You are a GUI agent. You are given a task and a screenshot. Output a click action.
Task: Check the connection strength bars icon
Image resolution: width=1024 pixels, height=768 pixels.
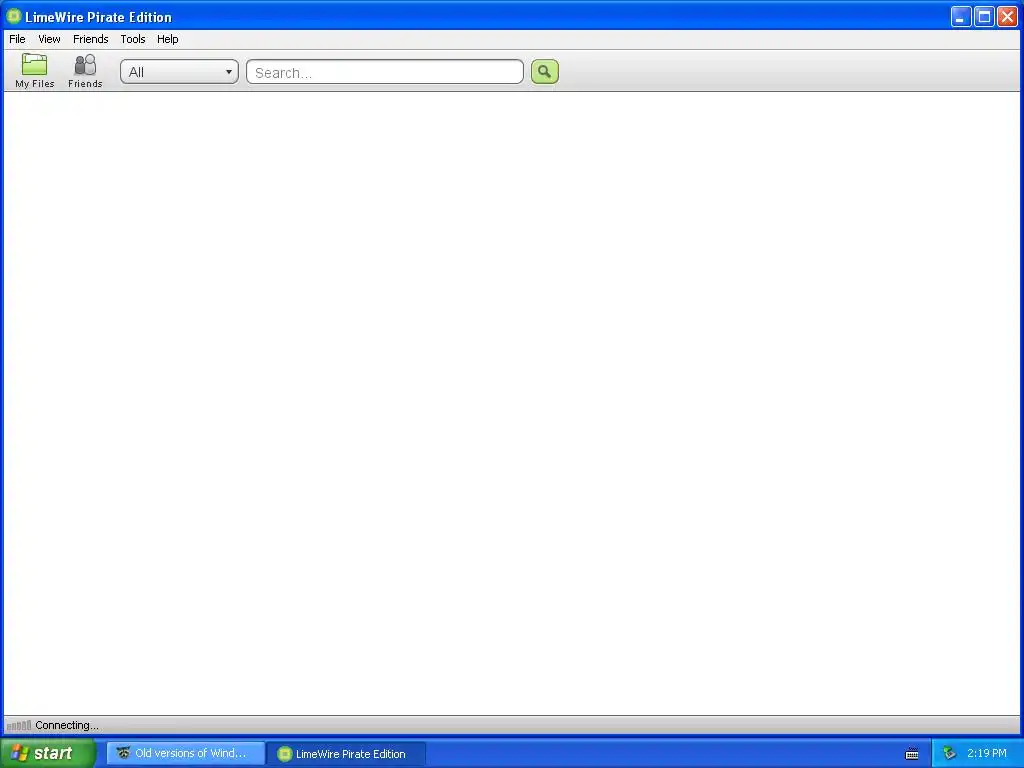click(x=19, y=725)
